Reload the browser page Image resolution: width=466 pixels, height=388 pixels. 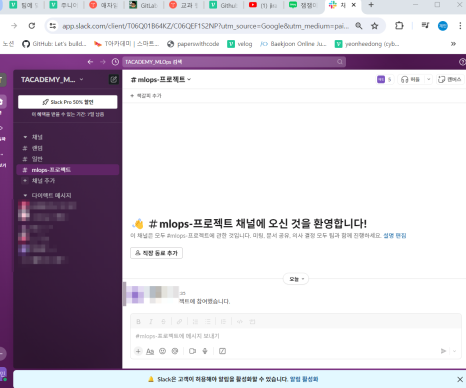[32, 26]
